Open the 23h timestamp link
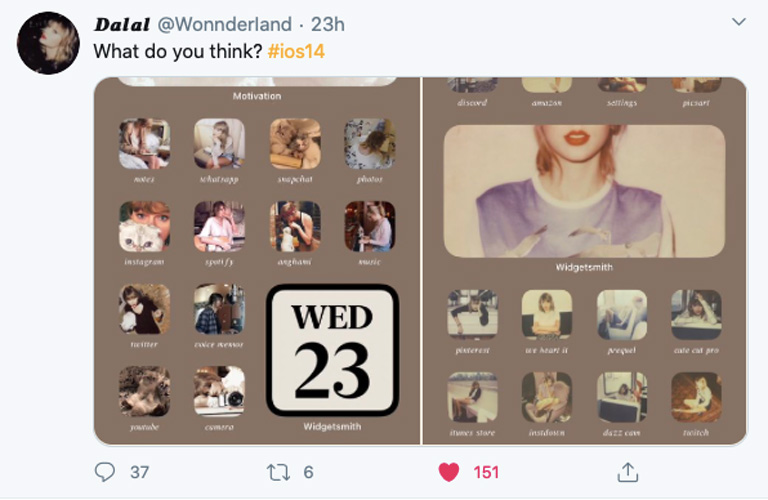Screen dimensions: 768x500 click(328, 24)
